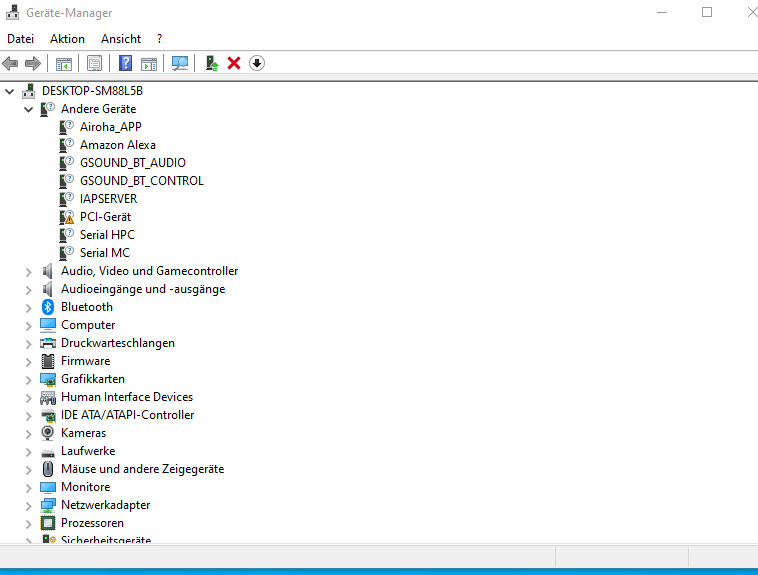Click the Geräte-Manager title bar icon
The width and height of the screenshot is (758, 575).
pos(13,13)
